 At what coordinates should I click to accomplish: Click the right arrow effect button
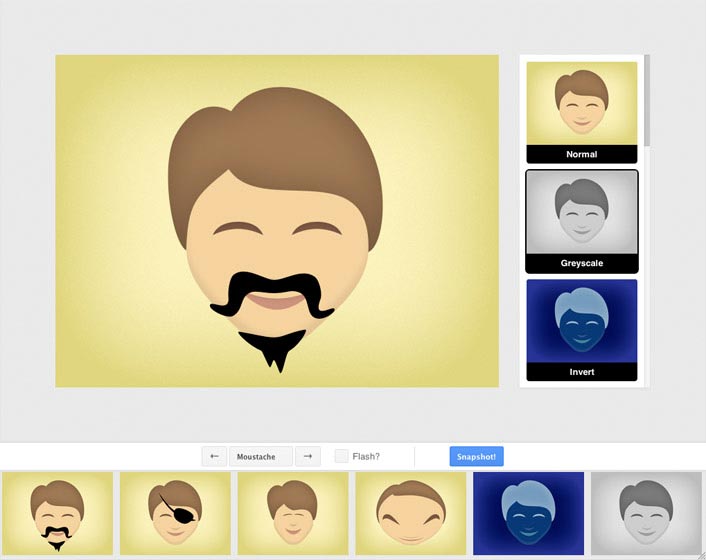(308, 457)
